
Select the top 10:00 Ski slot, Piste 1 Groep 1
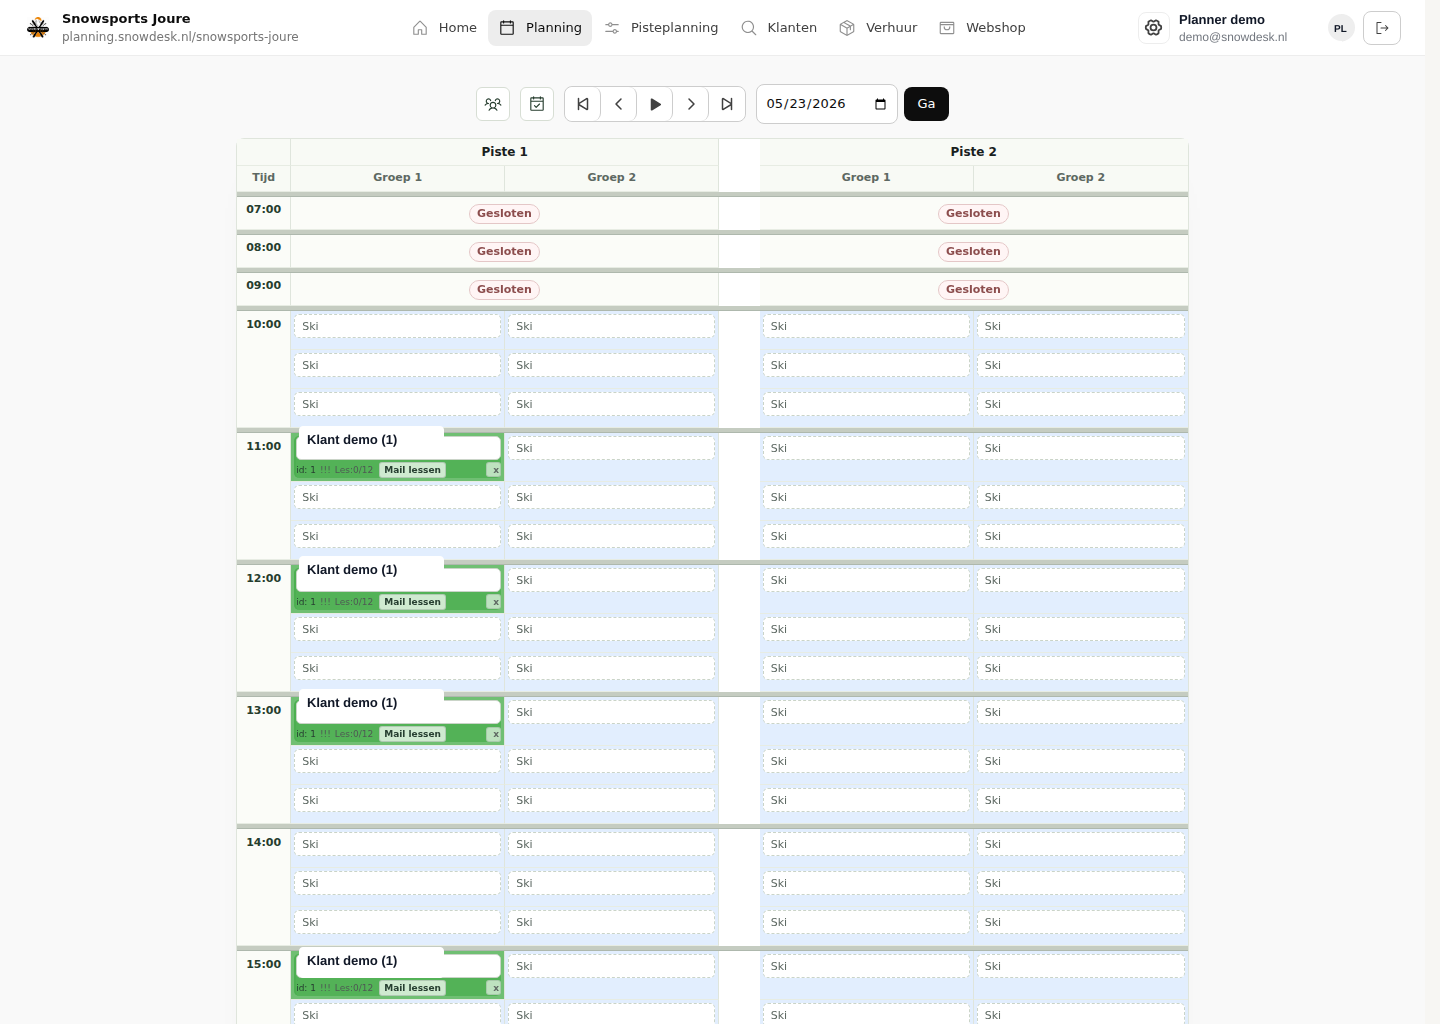pyautogui.click(x=397, y=326)
